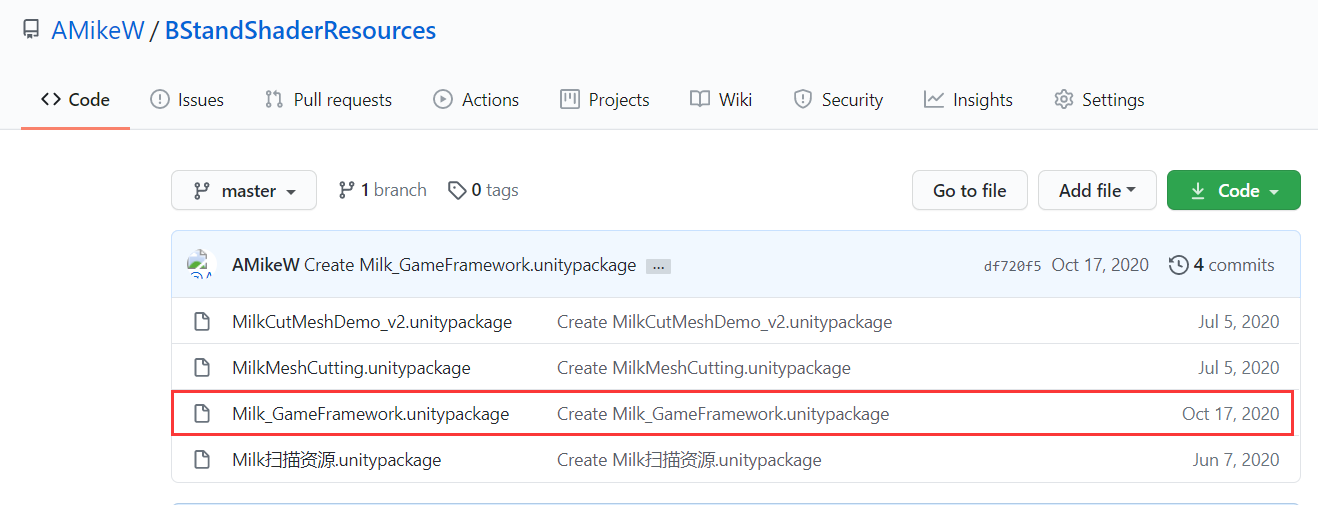Image resolution: width=1318 pixels, height=505 pixels.
Task: Open commit message in Milk_GameFramework.unitypackage row
Action: [x=723, y=414]
